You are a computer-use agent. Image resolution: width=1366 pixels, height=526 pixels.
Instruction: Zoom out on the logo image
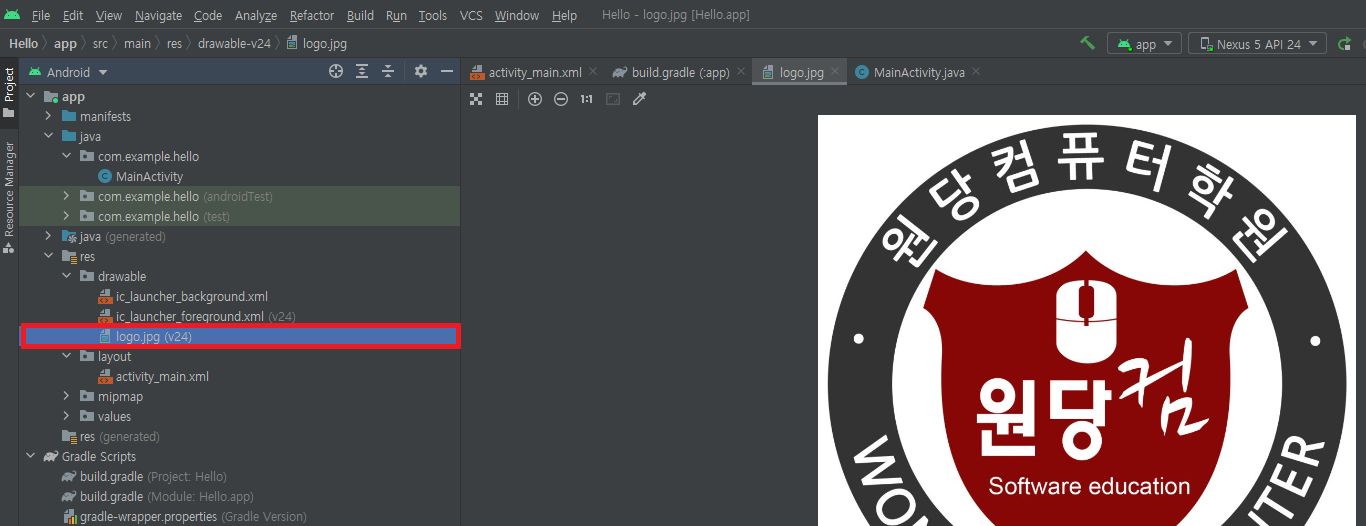click(561, 99)
